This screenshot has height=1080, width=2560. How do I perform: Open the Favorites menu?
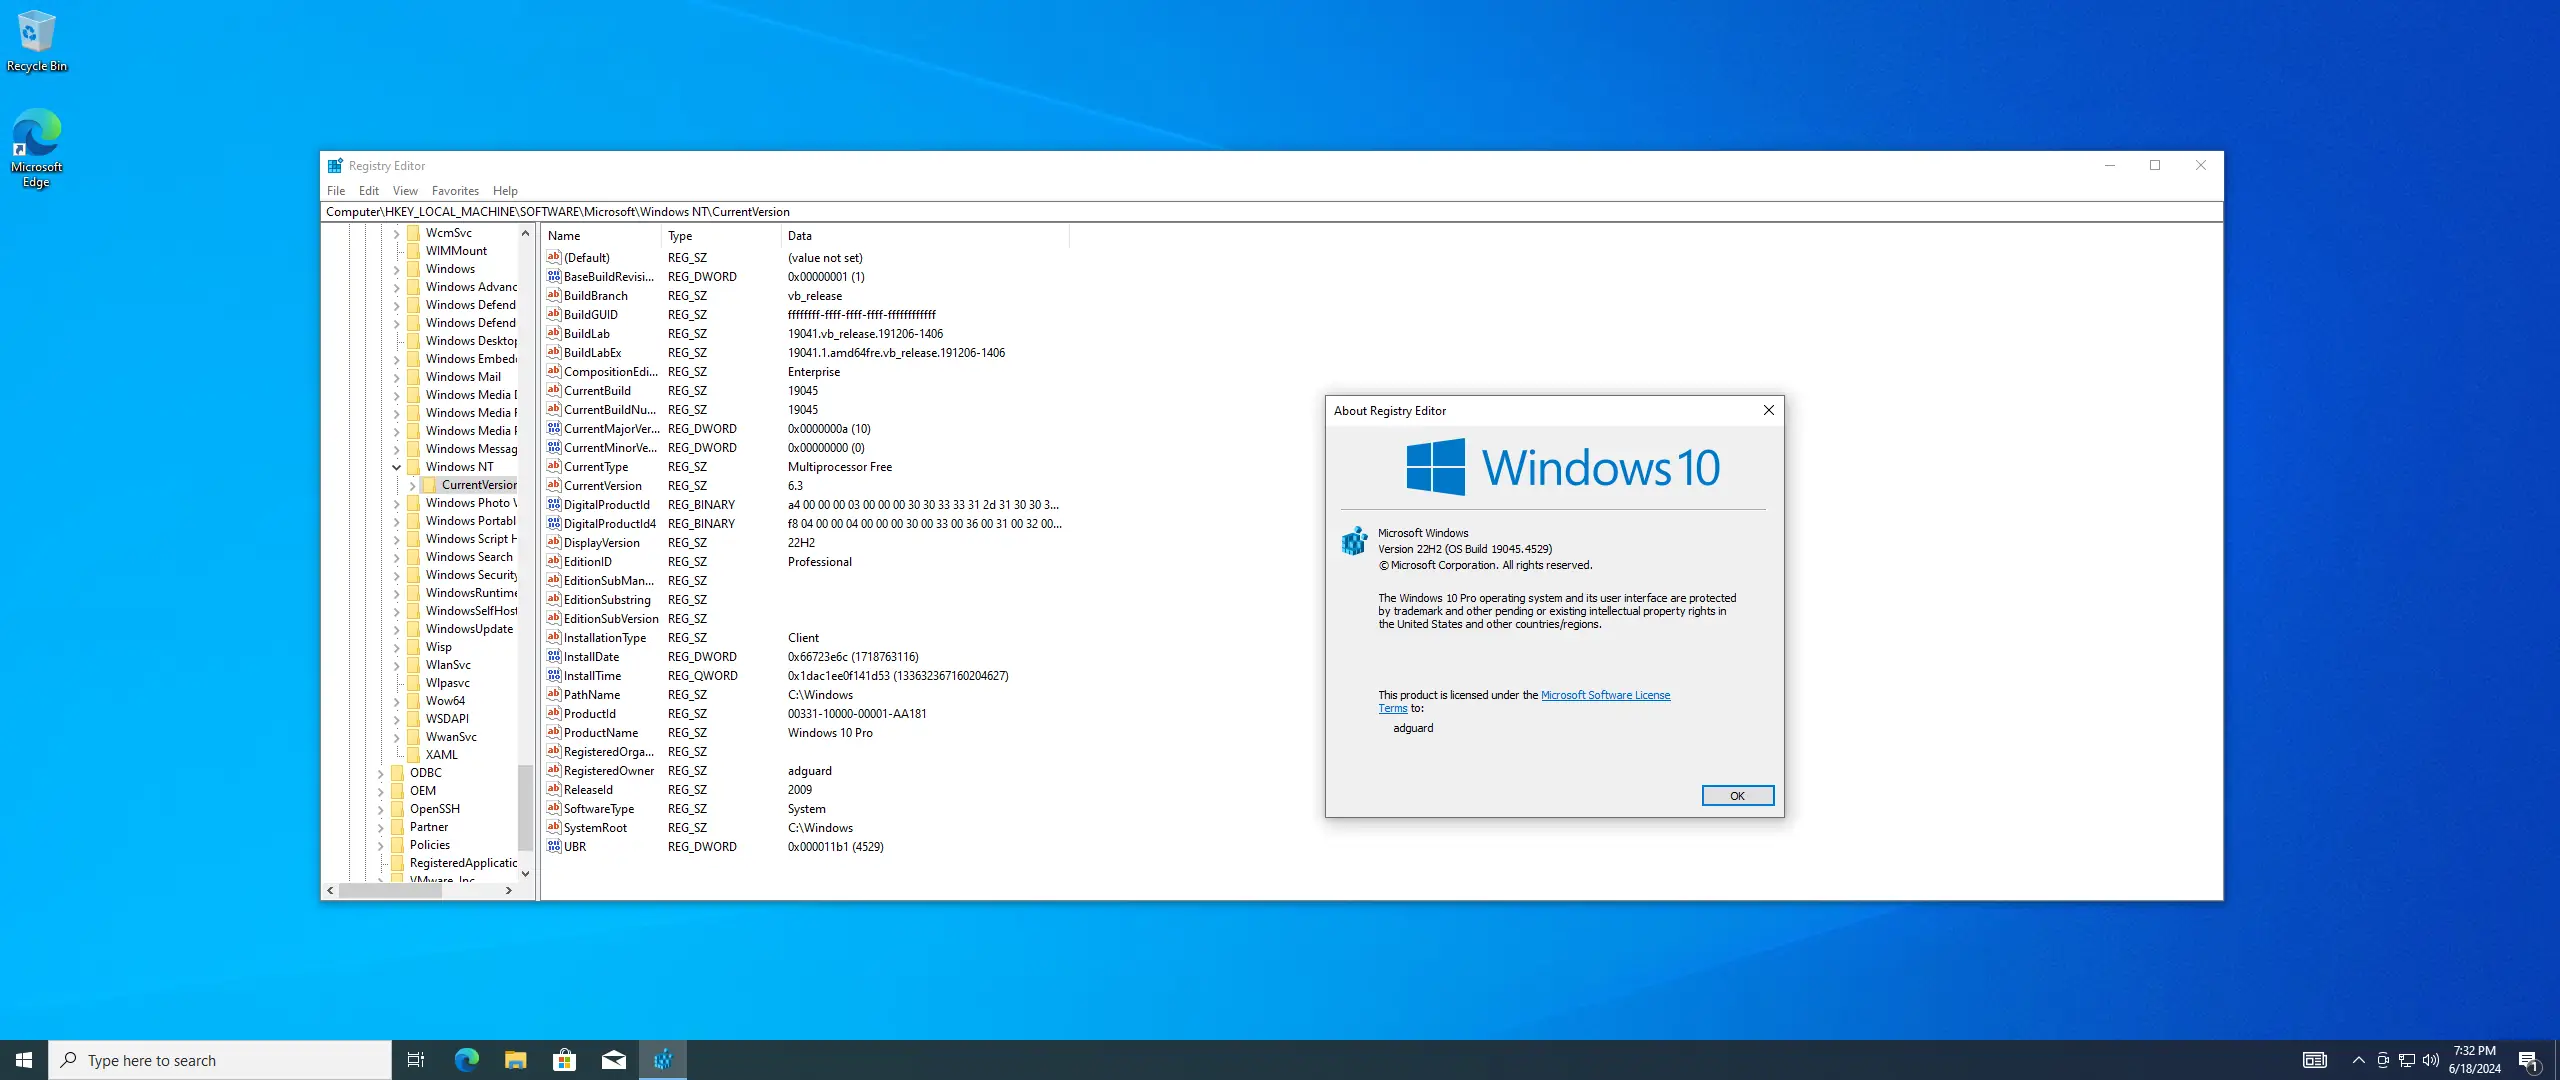pyautogui.click(x=455, y=191)
